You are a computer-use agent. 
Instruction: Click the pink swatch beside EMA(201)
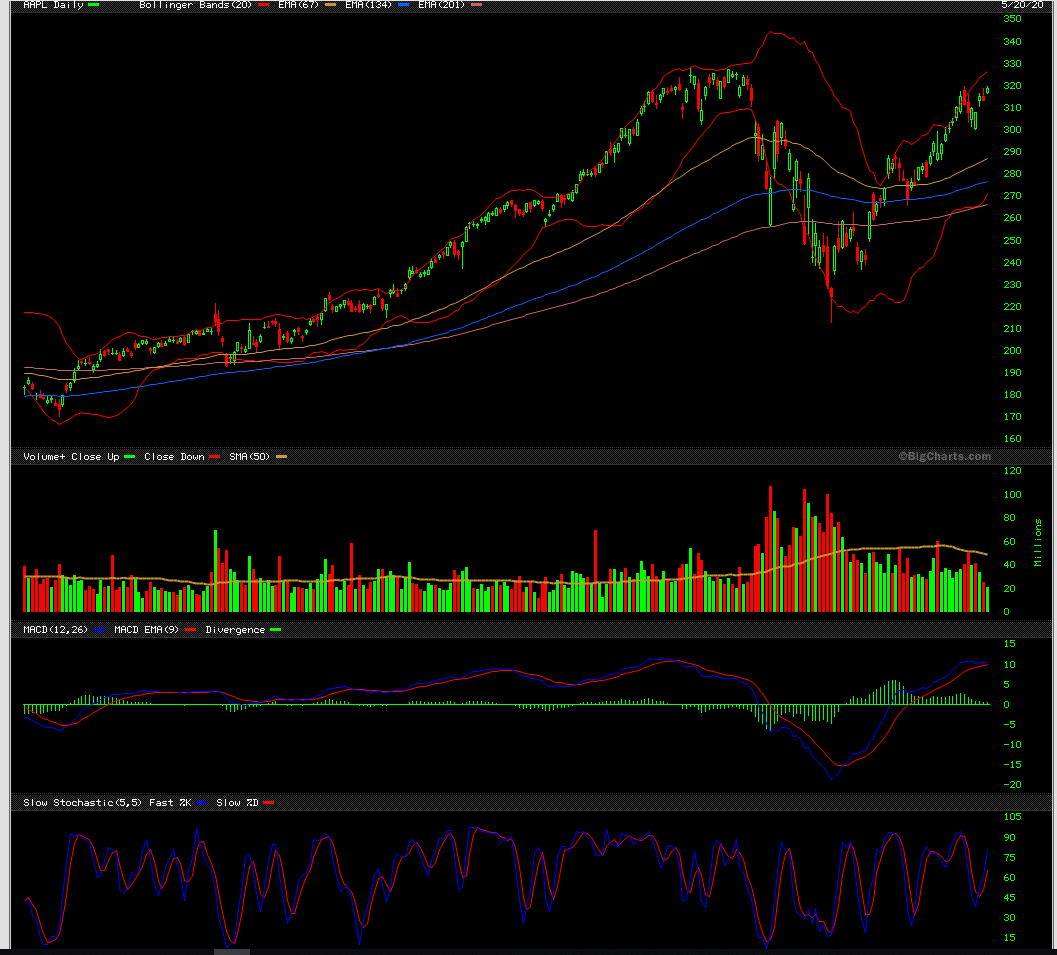coord(477,5)
